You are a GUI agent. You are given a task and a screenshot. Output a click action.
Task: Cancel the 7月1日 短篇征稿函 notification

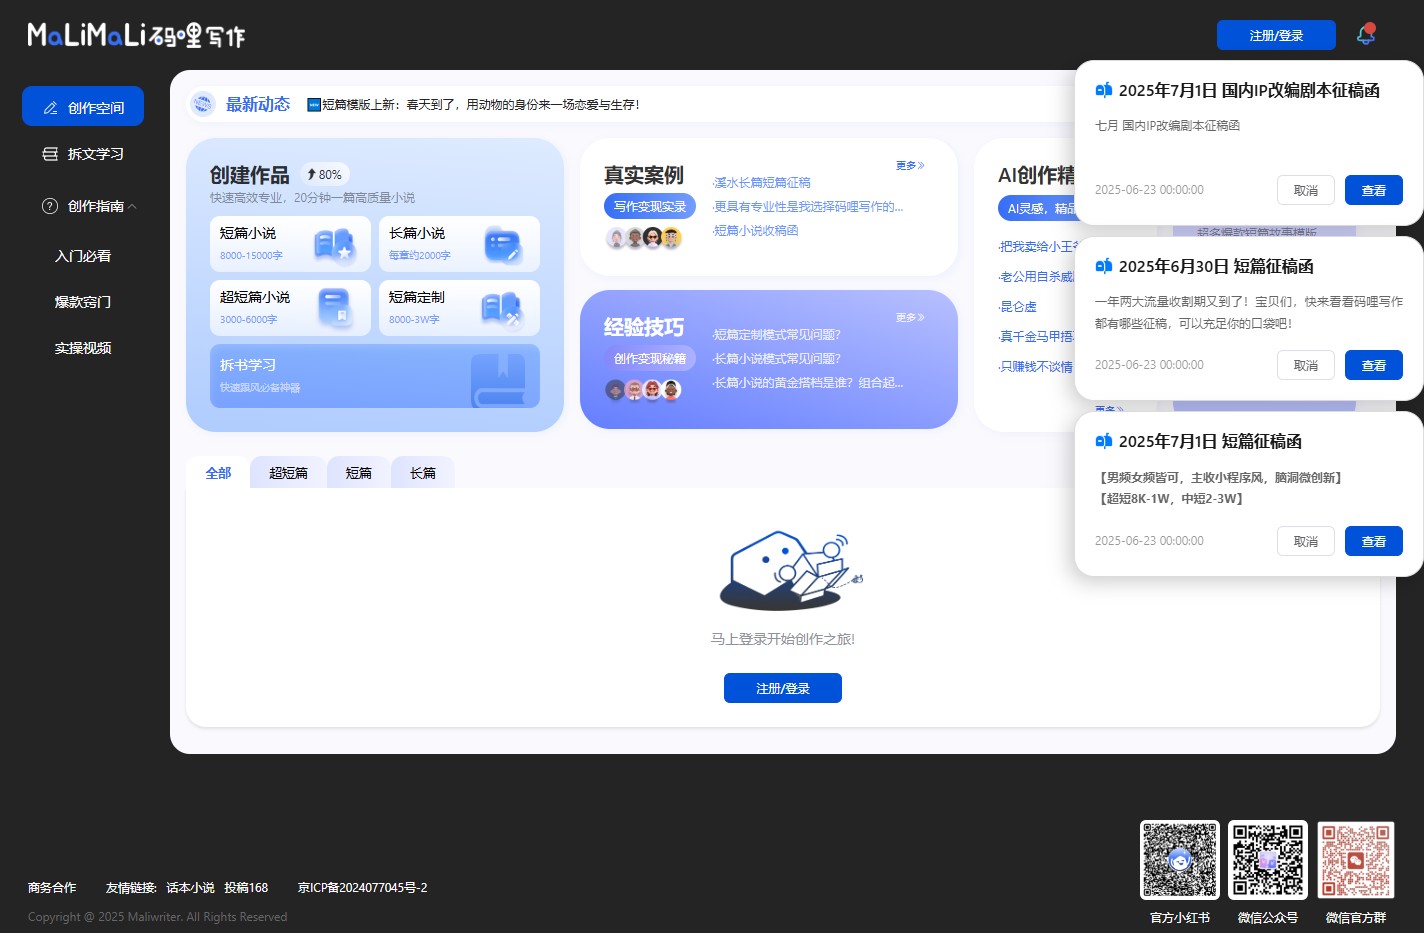(1306, 541)
